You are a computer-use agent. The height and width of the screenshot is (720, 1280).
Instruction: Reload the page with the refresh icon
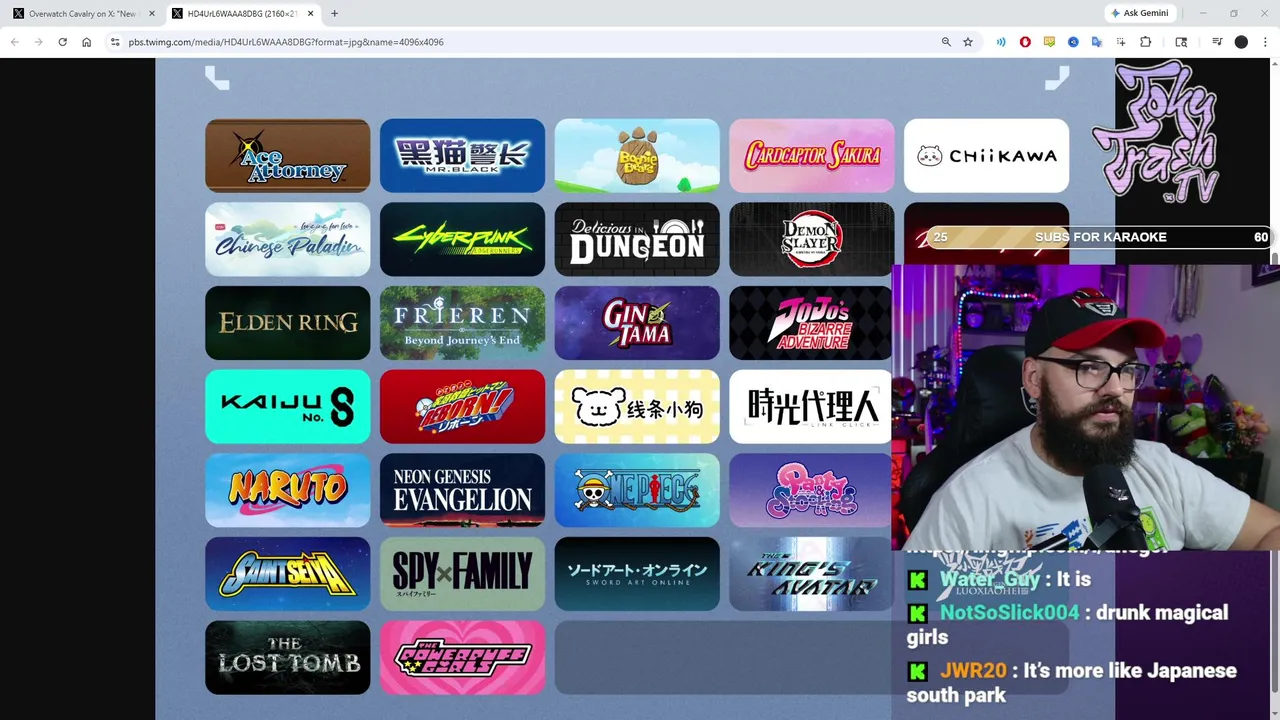62,42
